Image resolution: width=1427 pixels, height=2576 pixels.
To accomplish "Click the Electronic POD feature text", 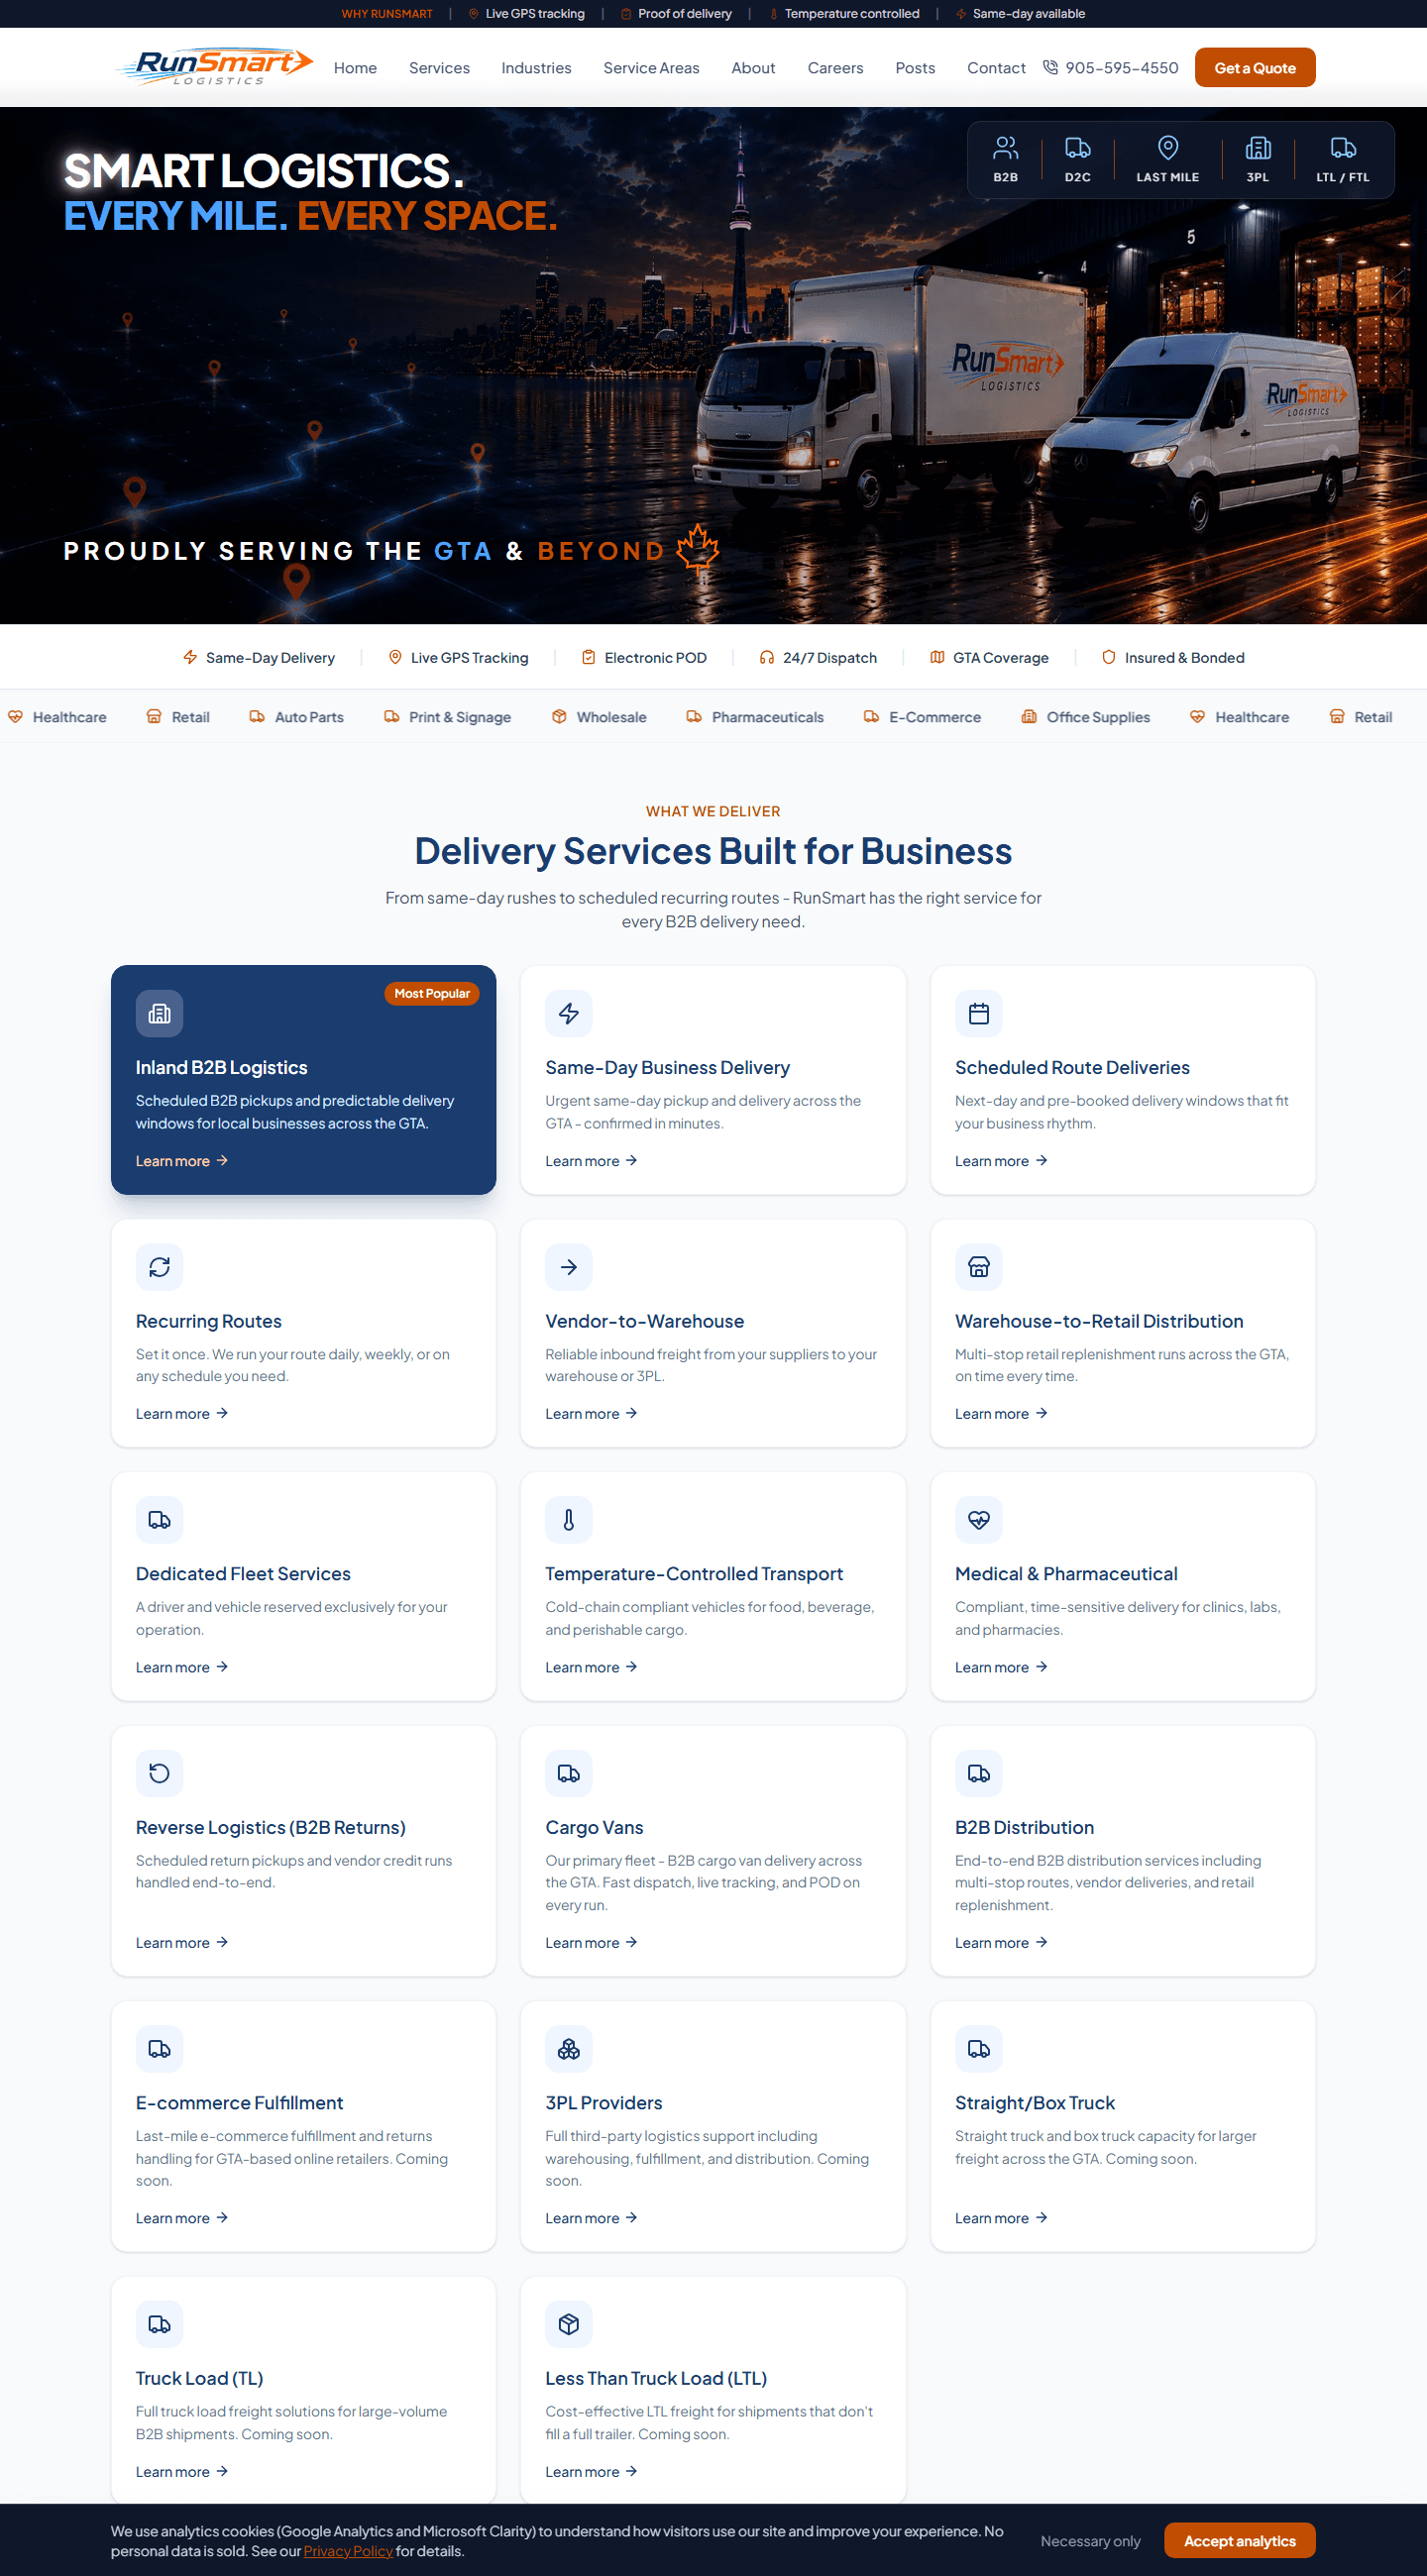I will pyautogui.click(x=655, y=658).
